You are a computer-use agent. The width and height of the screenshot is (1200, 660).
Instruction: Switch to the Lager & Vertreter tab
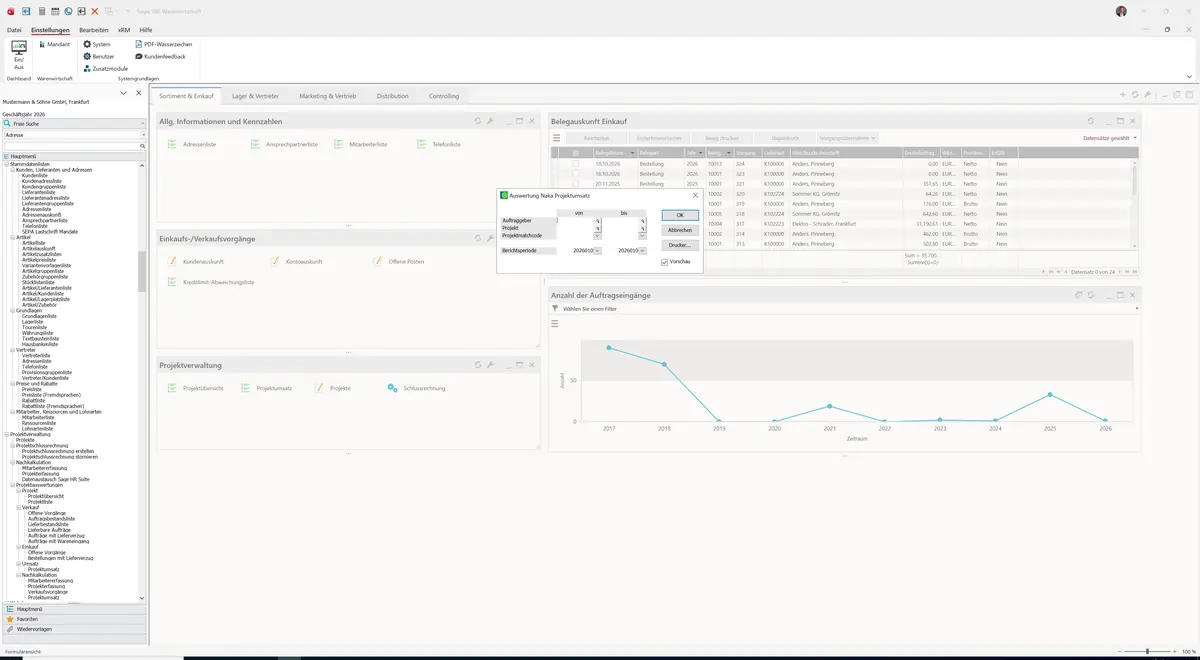coord(256,96)
